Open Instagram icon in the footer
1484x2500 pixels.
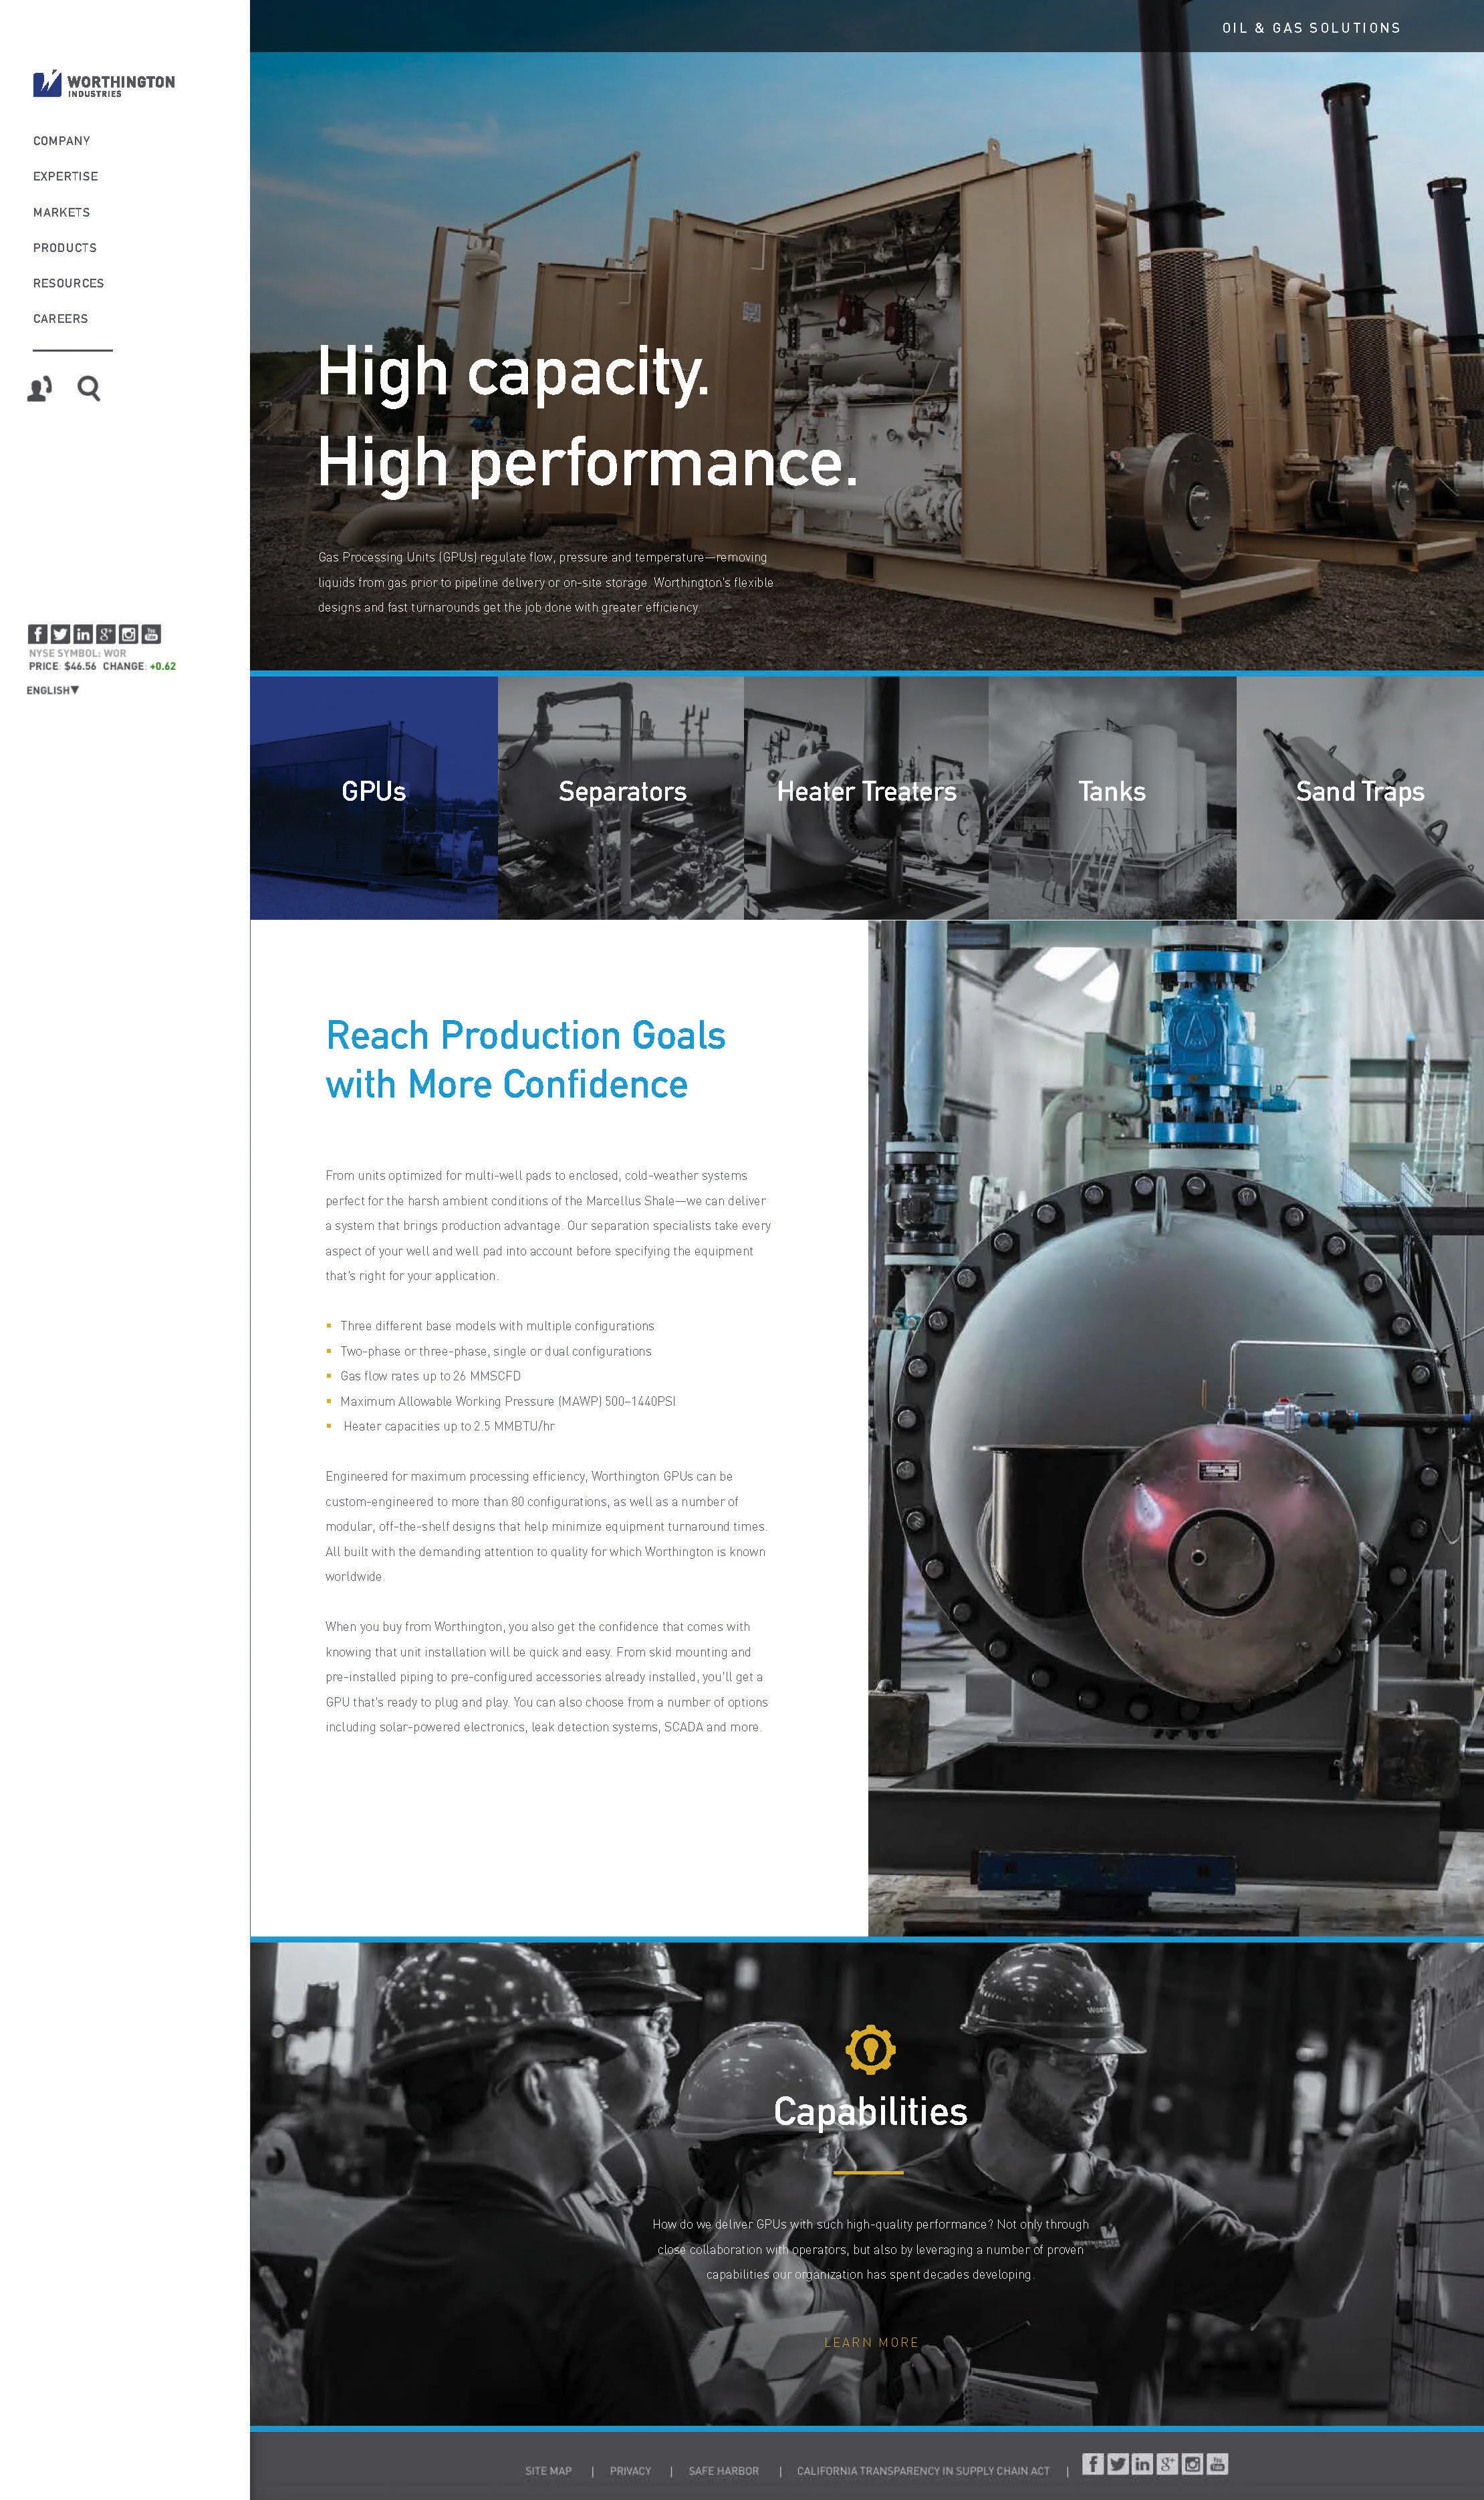[1193, 2463]
